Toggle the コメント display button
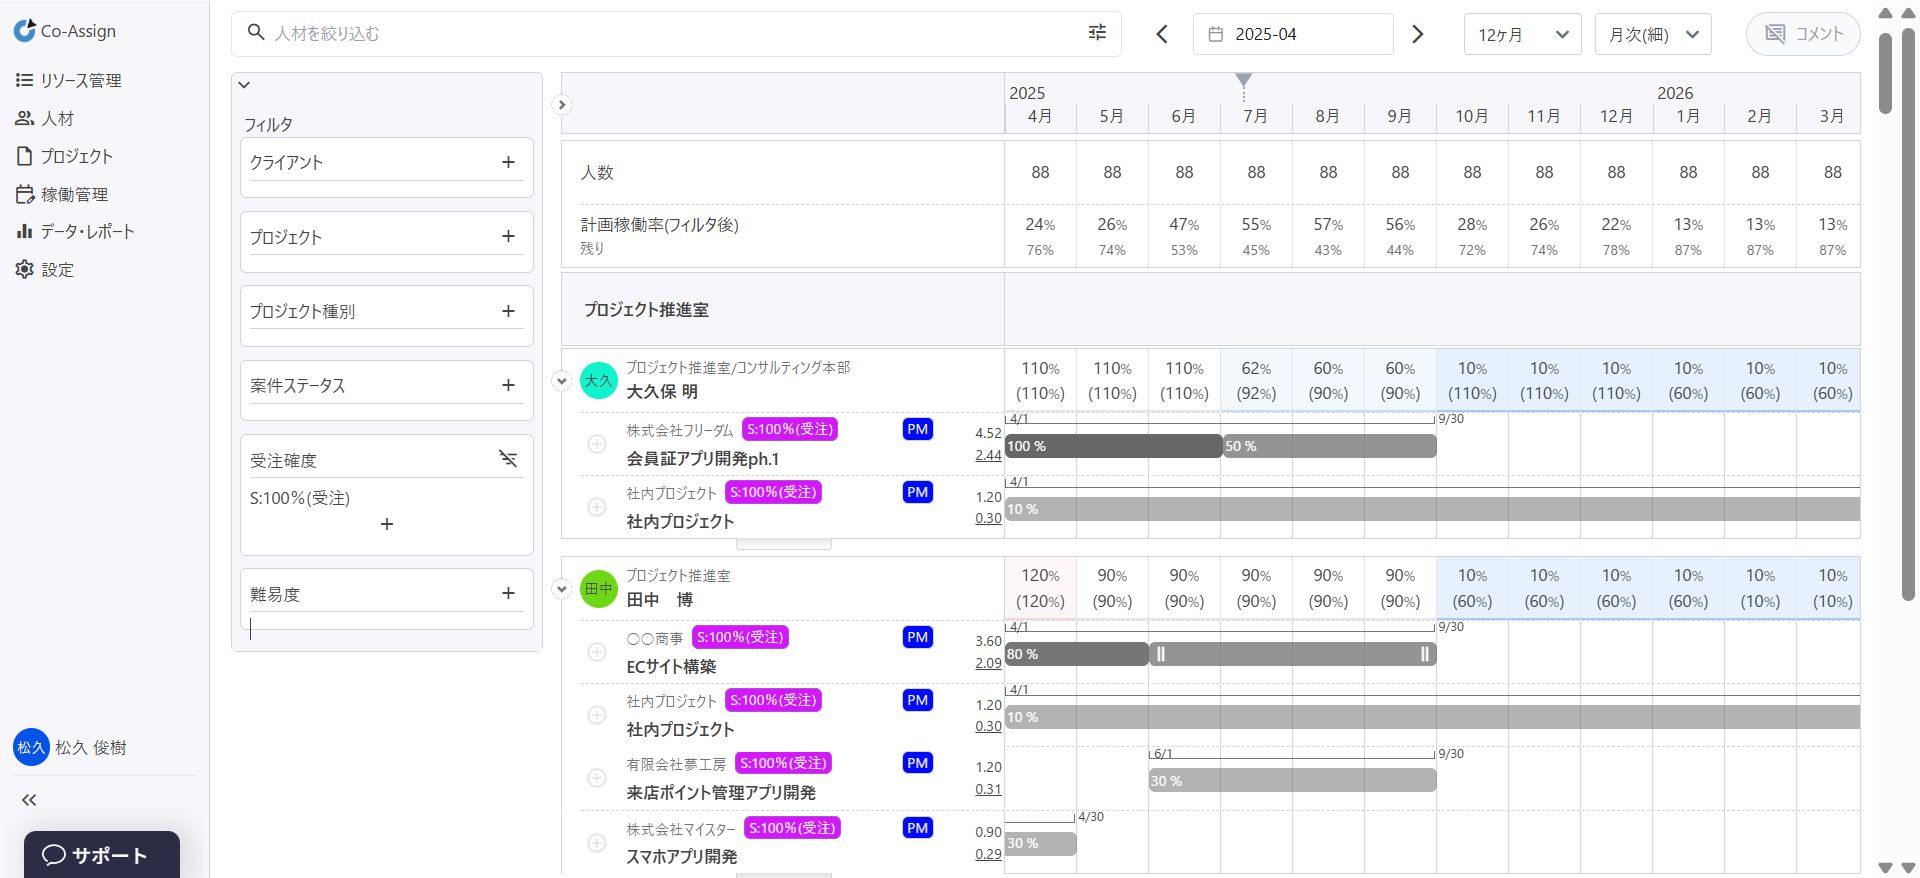This screenshot has height=878, width=1920. 1802,34
